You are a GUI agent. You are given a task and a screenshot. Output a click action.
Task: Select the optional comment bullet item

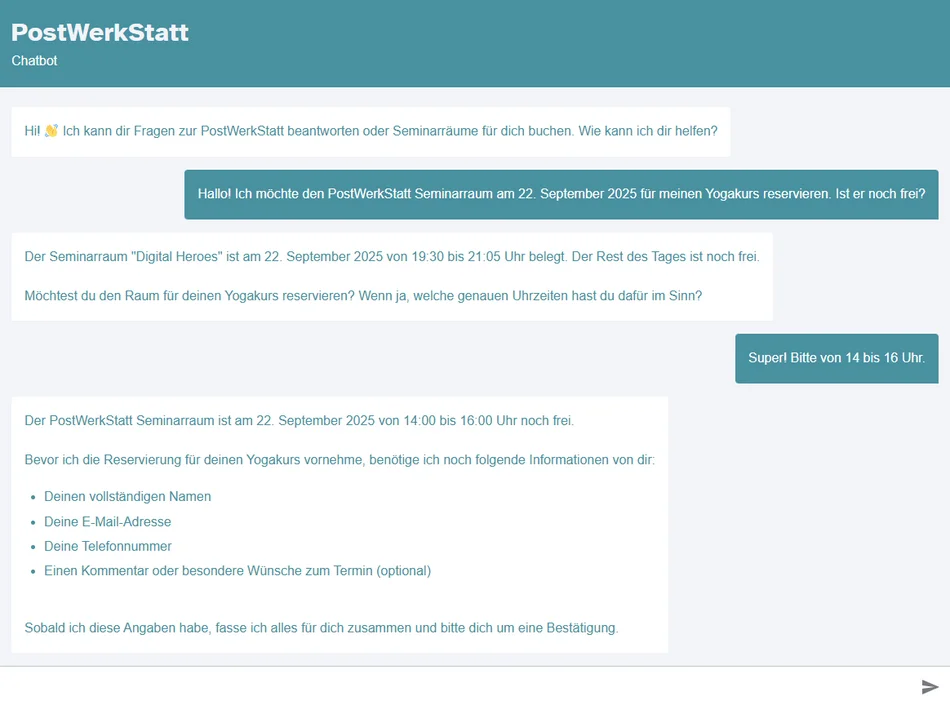(236, 570)
